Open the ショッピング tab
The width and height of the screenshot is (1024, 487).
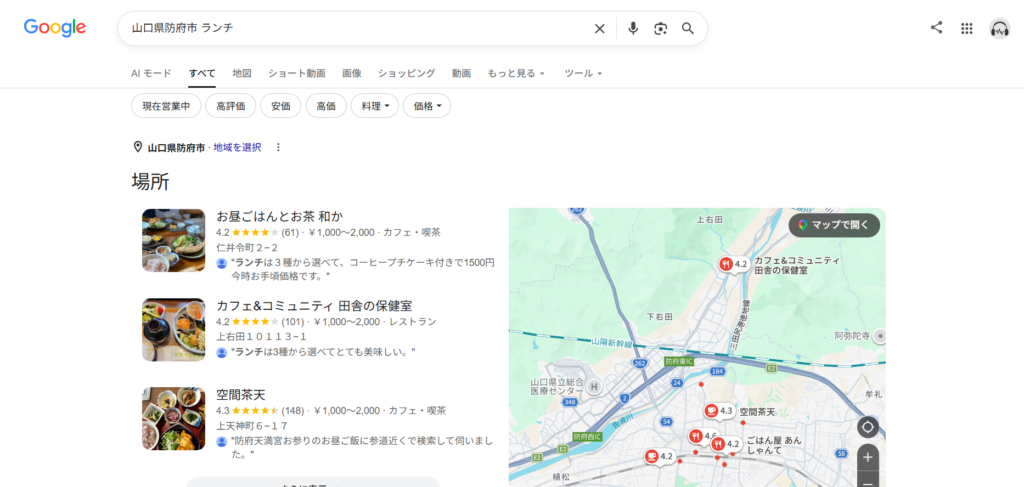click(406, 73)
